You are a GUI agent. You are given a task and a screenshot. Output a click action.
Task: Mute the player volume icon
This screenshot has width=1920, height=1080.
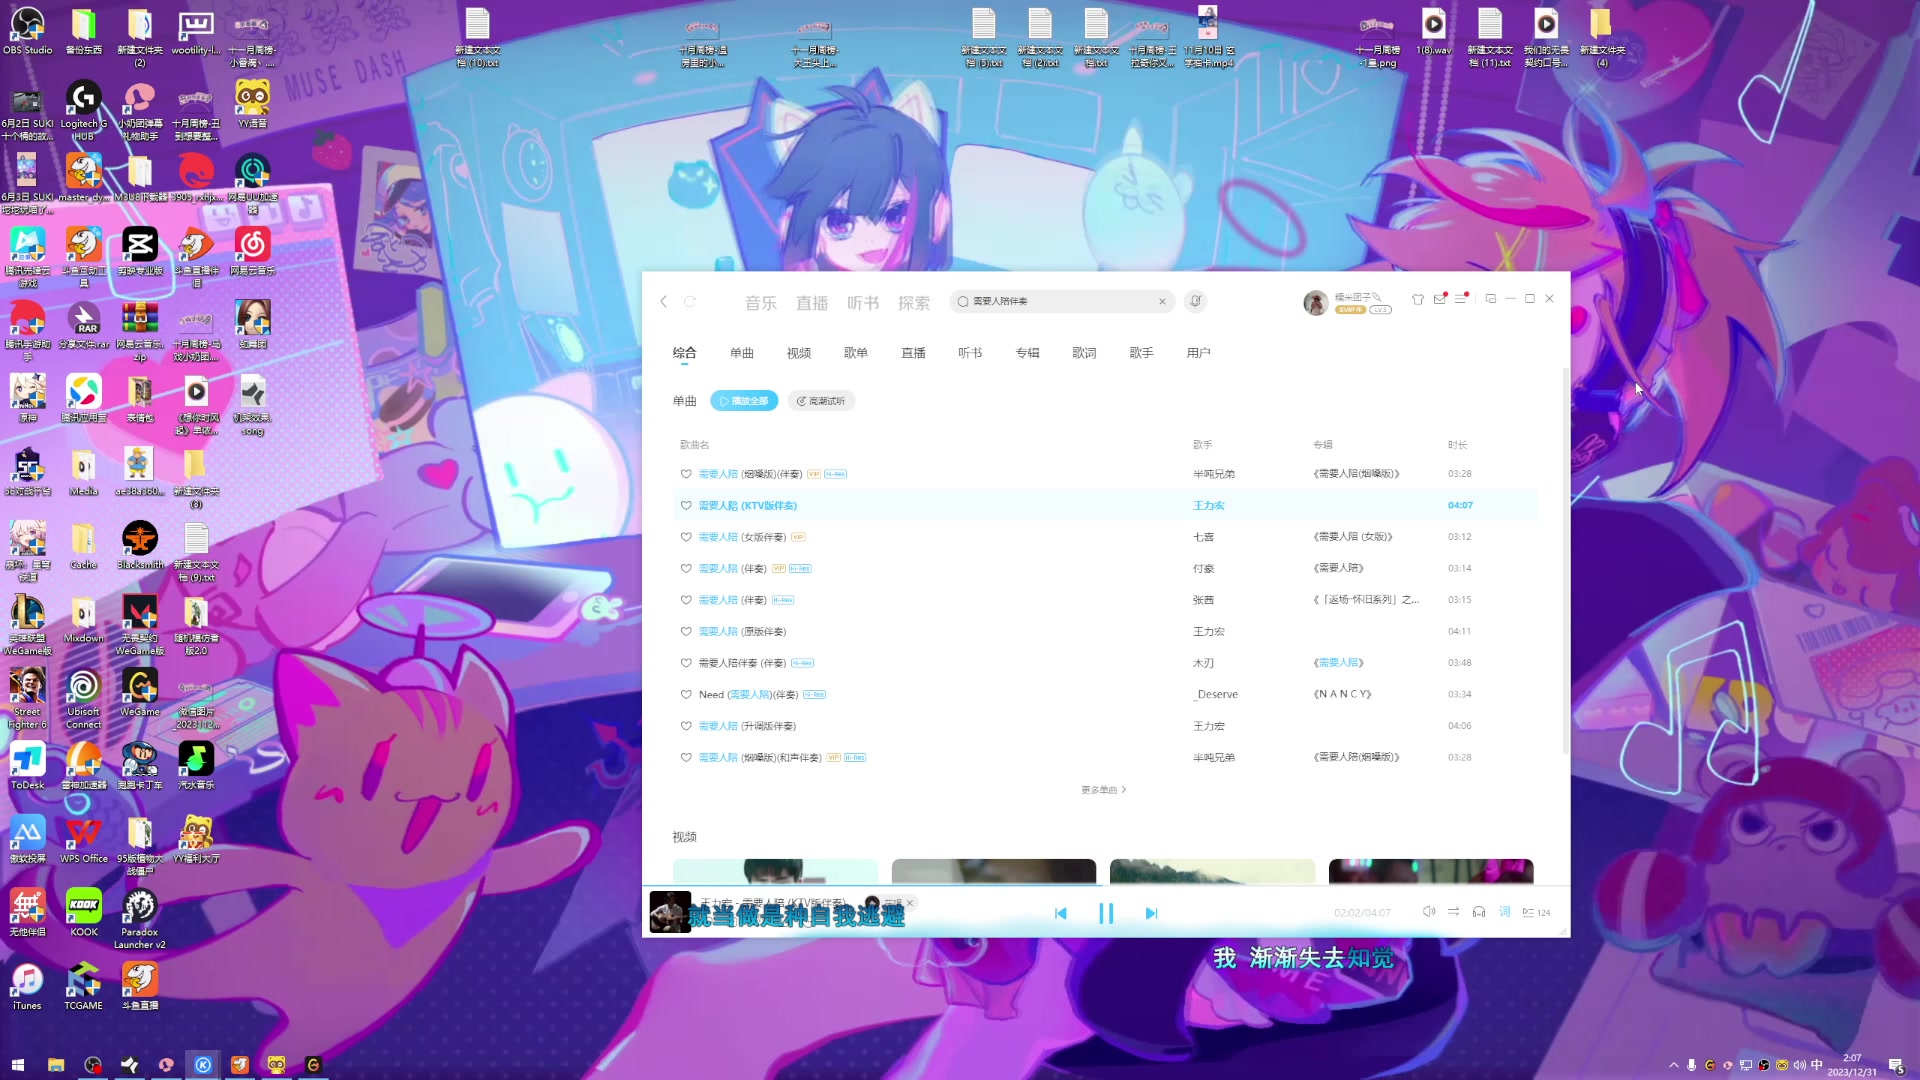(1429, 912)
